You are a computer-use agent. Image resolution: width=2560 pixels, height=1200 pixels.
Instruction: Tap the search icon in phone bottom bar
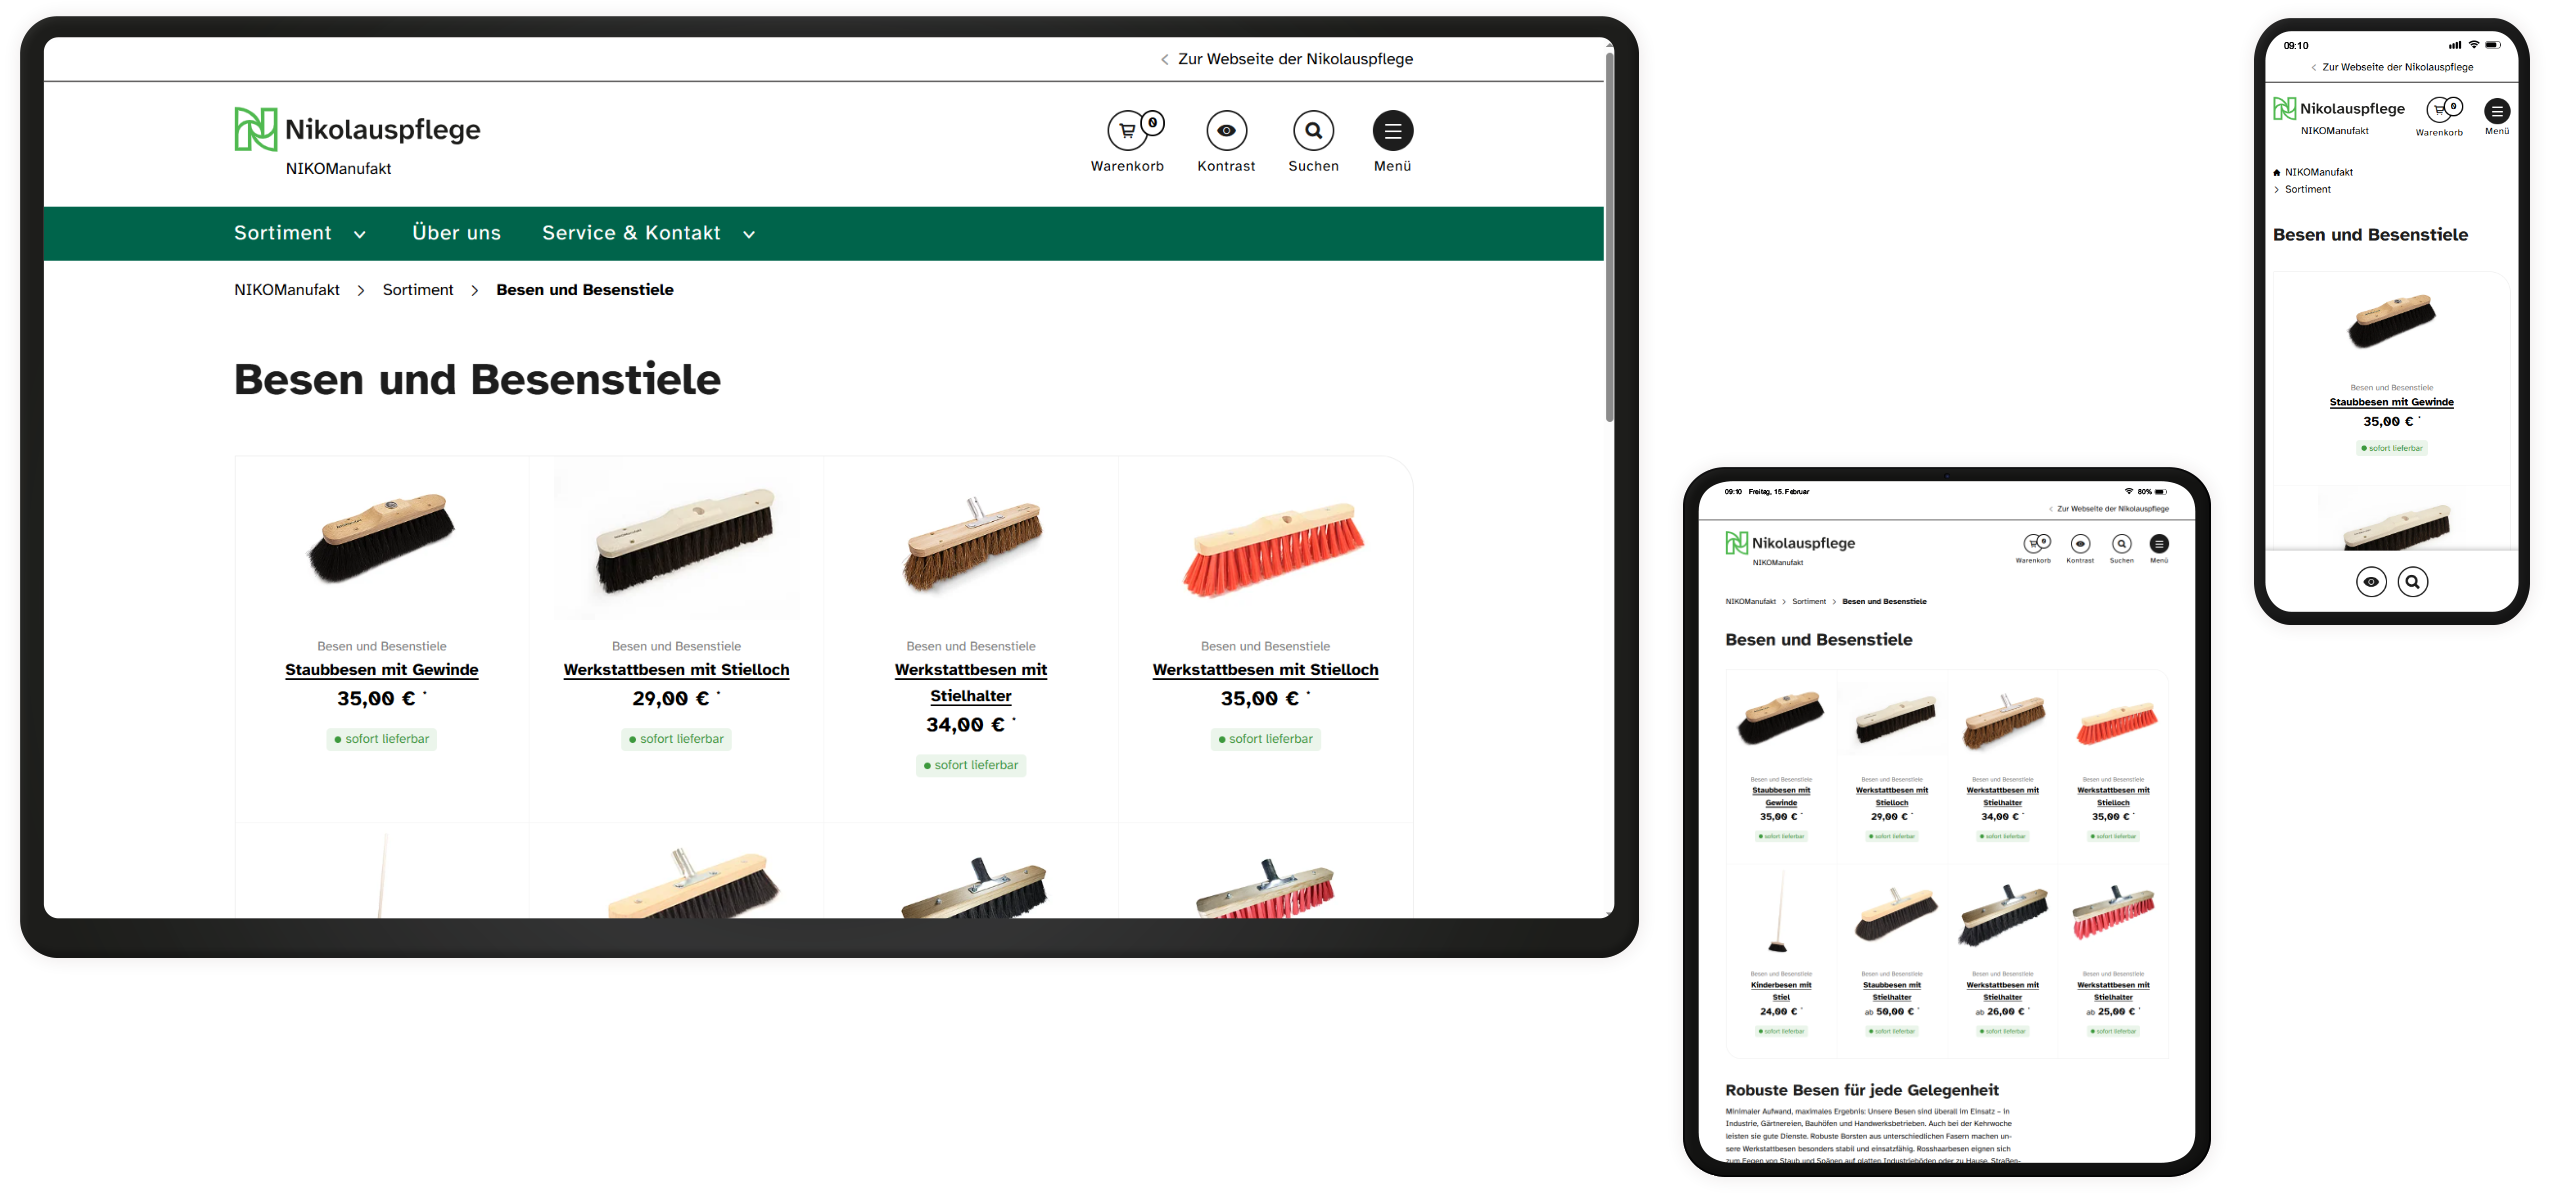pyautogui.click(x=2412, y=582)
